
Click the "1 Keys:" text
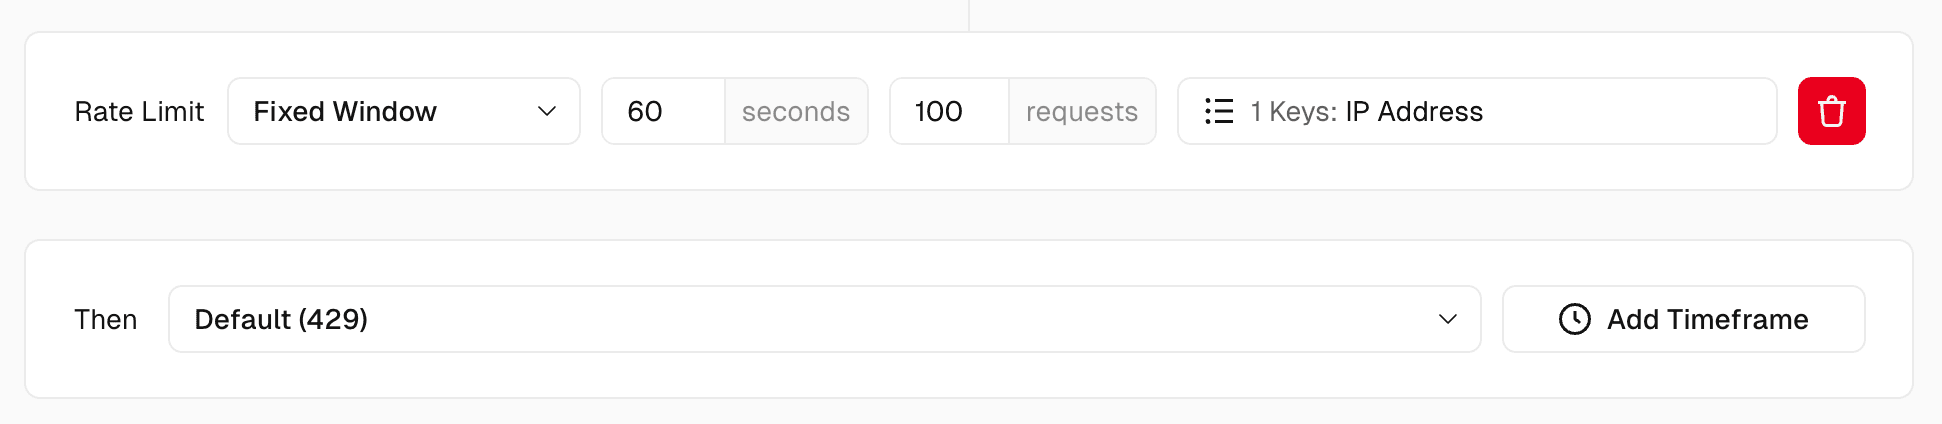pos(1293,111)
